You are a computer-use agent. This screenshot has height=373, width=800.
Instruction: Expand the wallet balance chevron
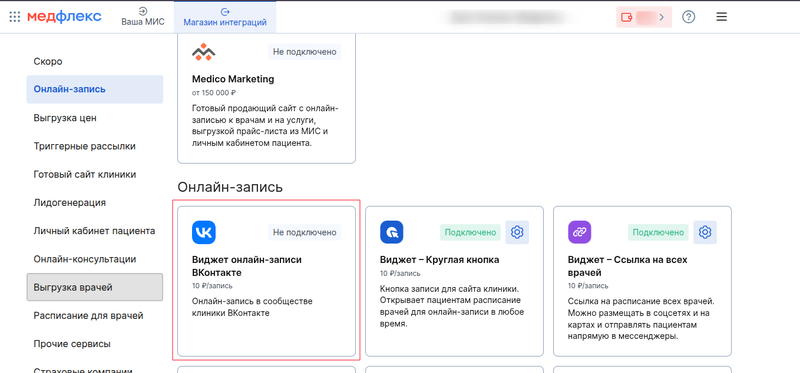click(661, 17)
